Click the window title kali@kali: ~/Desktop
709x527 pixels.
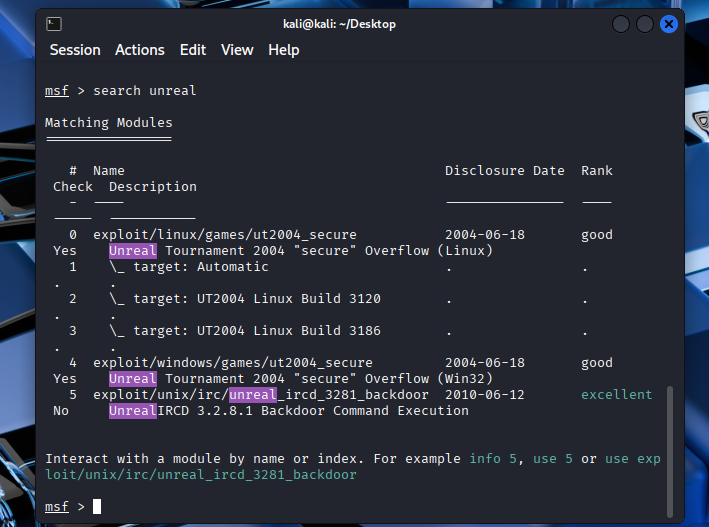click(339, 24)
